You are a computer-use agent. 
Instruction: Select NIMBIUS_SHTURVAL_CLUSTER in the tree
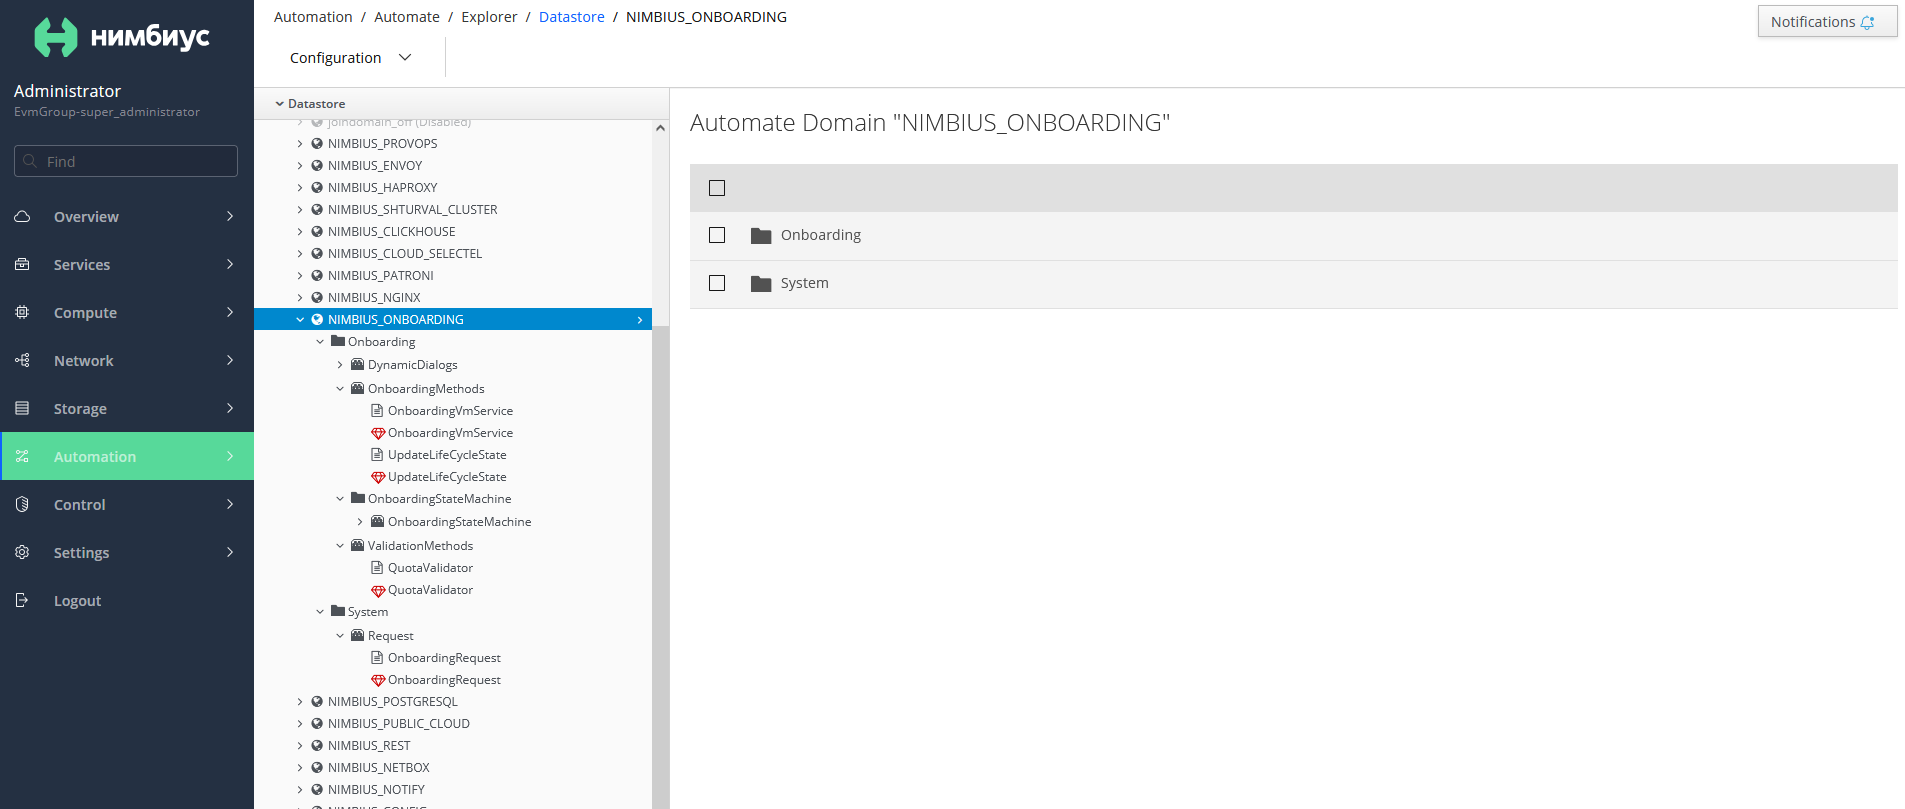pos(412,209)
